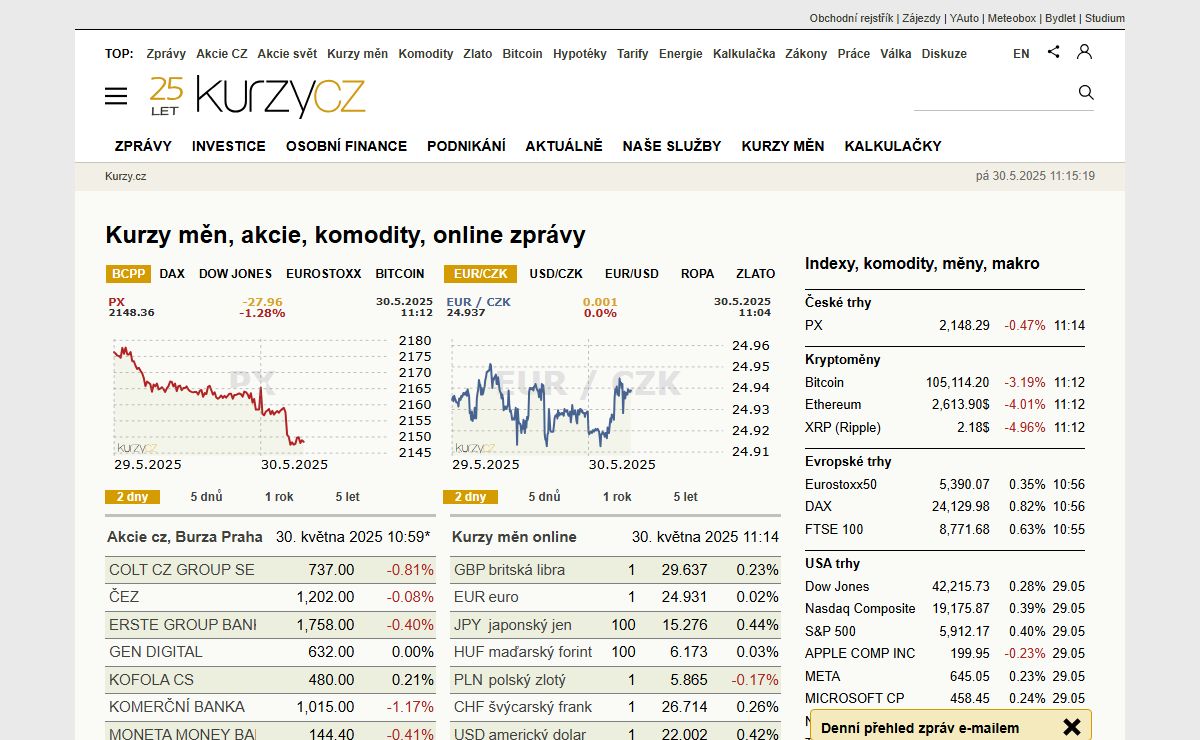The image size is (1200, 740).
Task: Open the České trhy section heading
Action: click(838, 302)
